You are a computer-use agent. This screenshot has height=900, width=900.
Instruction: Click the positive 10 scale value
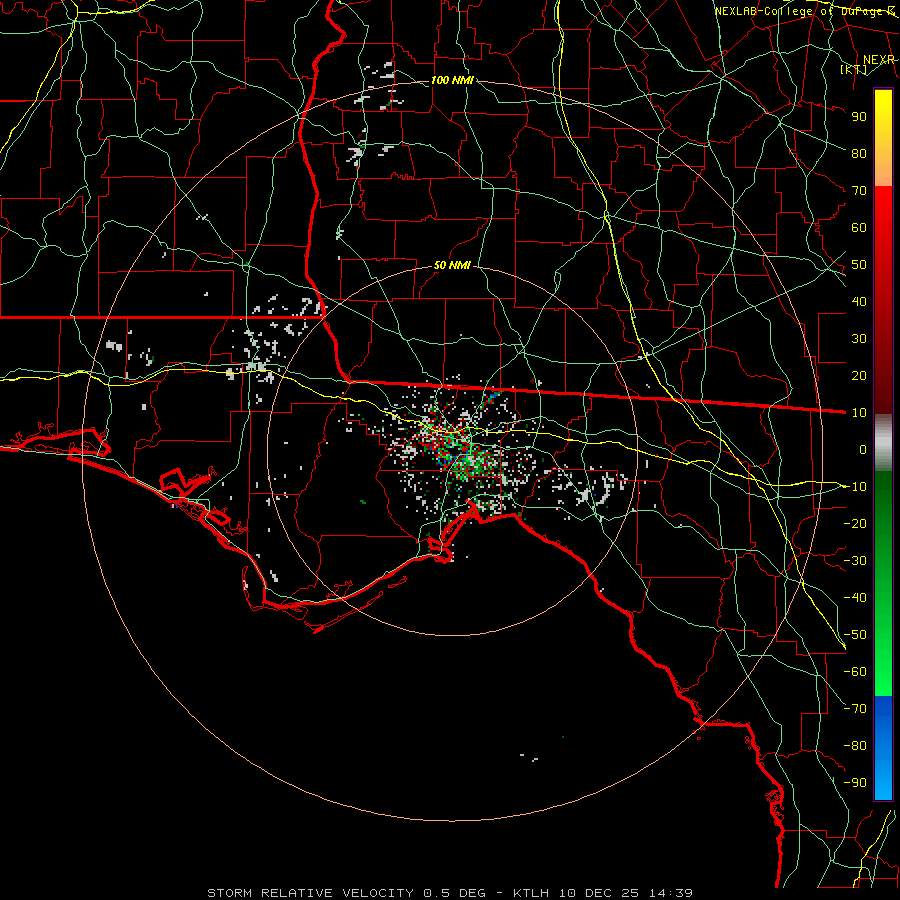pos(859,413)
